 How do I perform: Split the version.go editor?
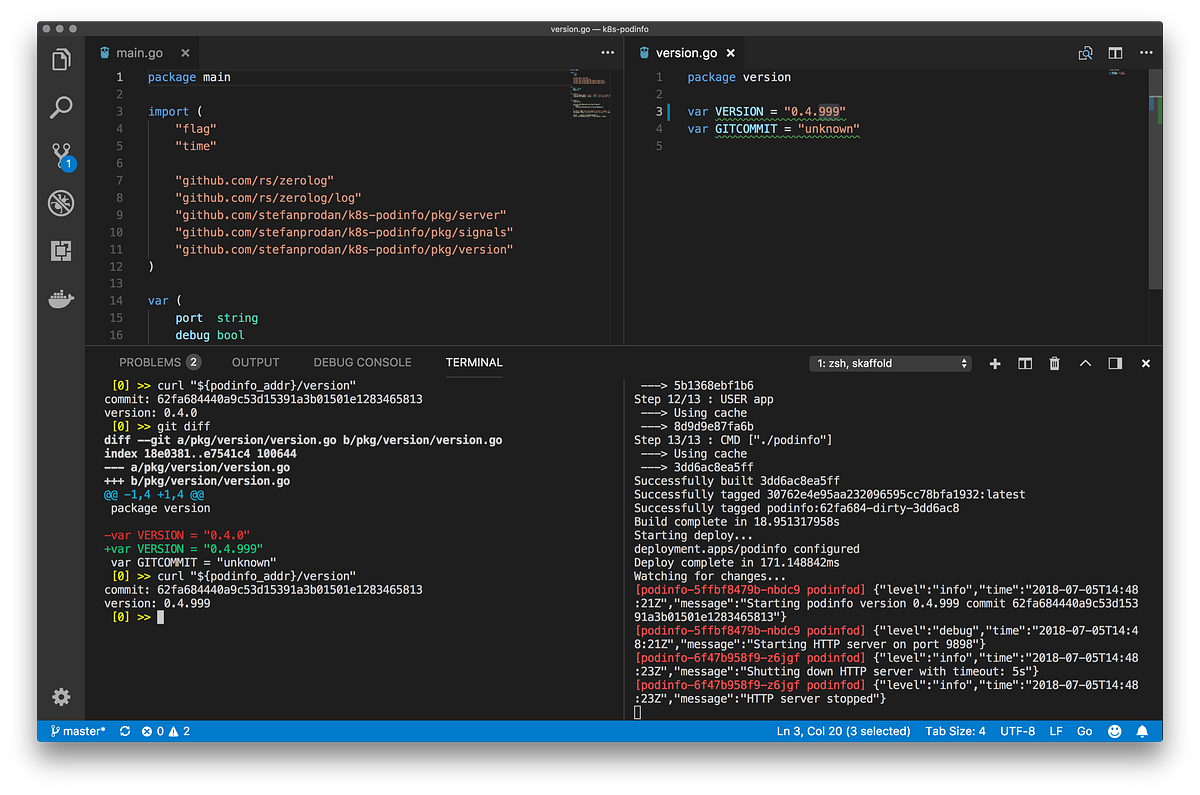(x=1114, y=52)
